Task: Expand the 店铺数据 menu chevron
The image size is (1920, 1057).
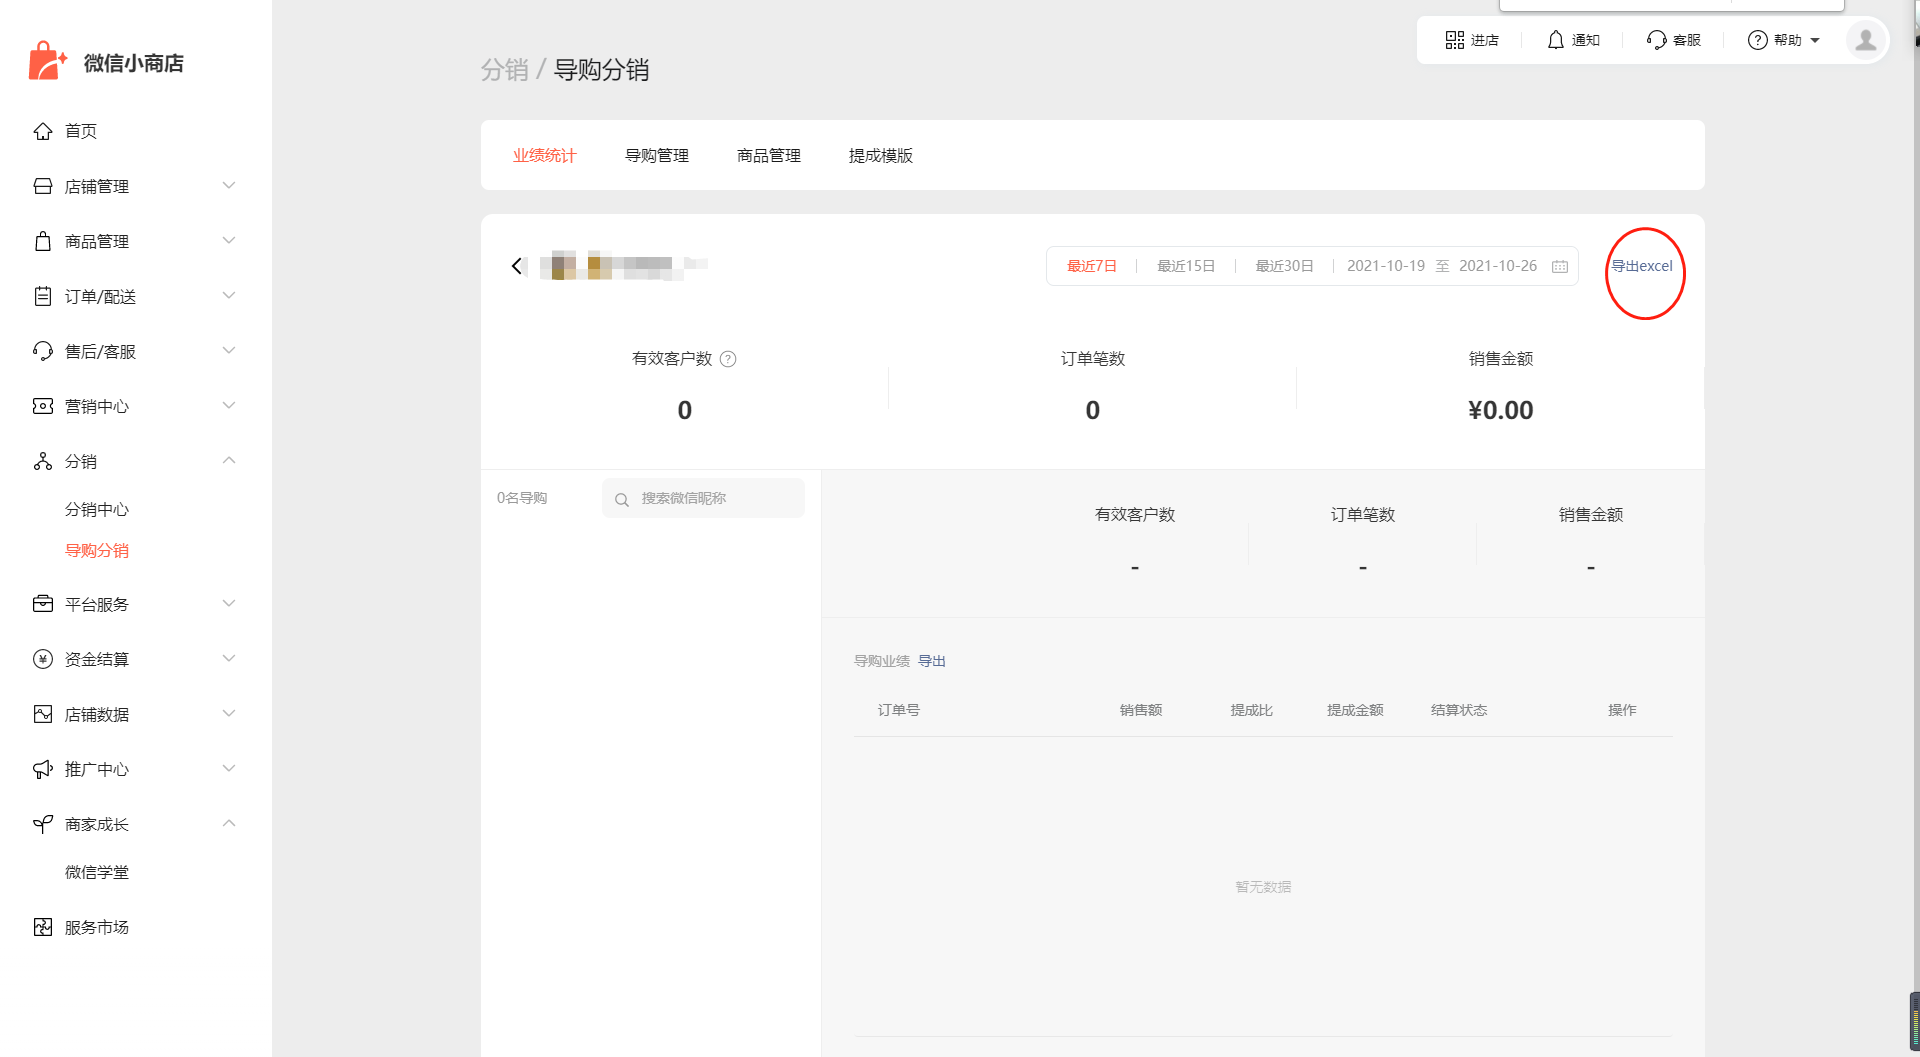Action: point(229,714)
